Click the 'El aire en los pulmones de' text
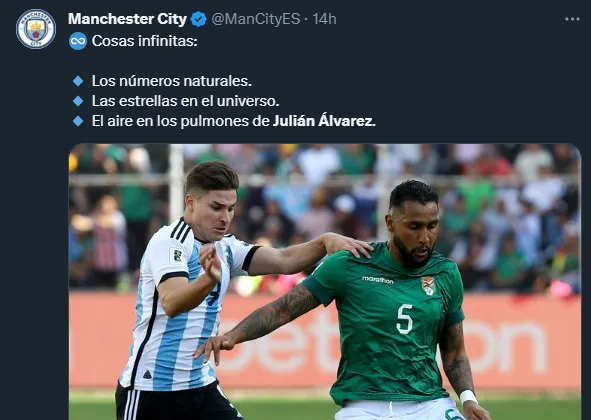This screenshot has width=591, height=420. tap(181, 121)
